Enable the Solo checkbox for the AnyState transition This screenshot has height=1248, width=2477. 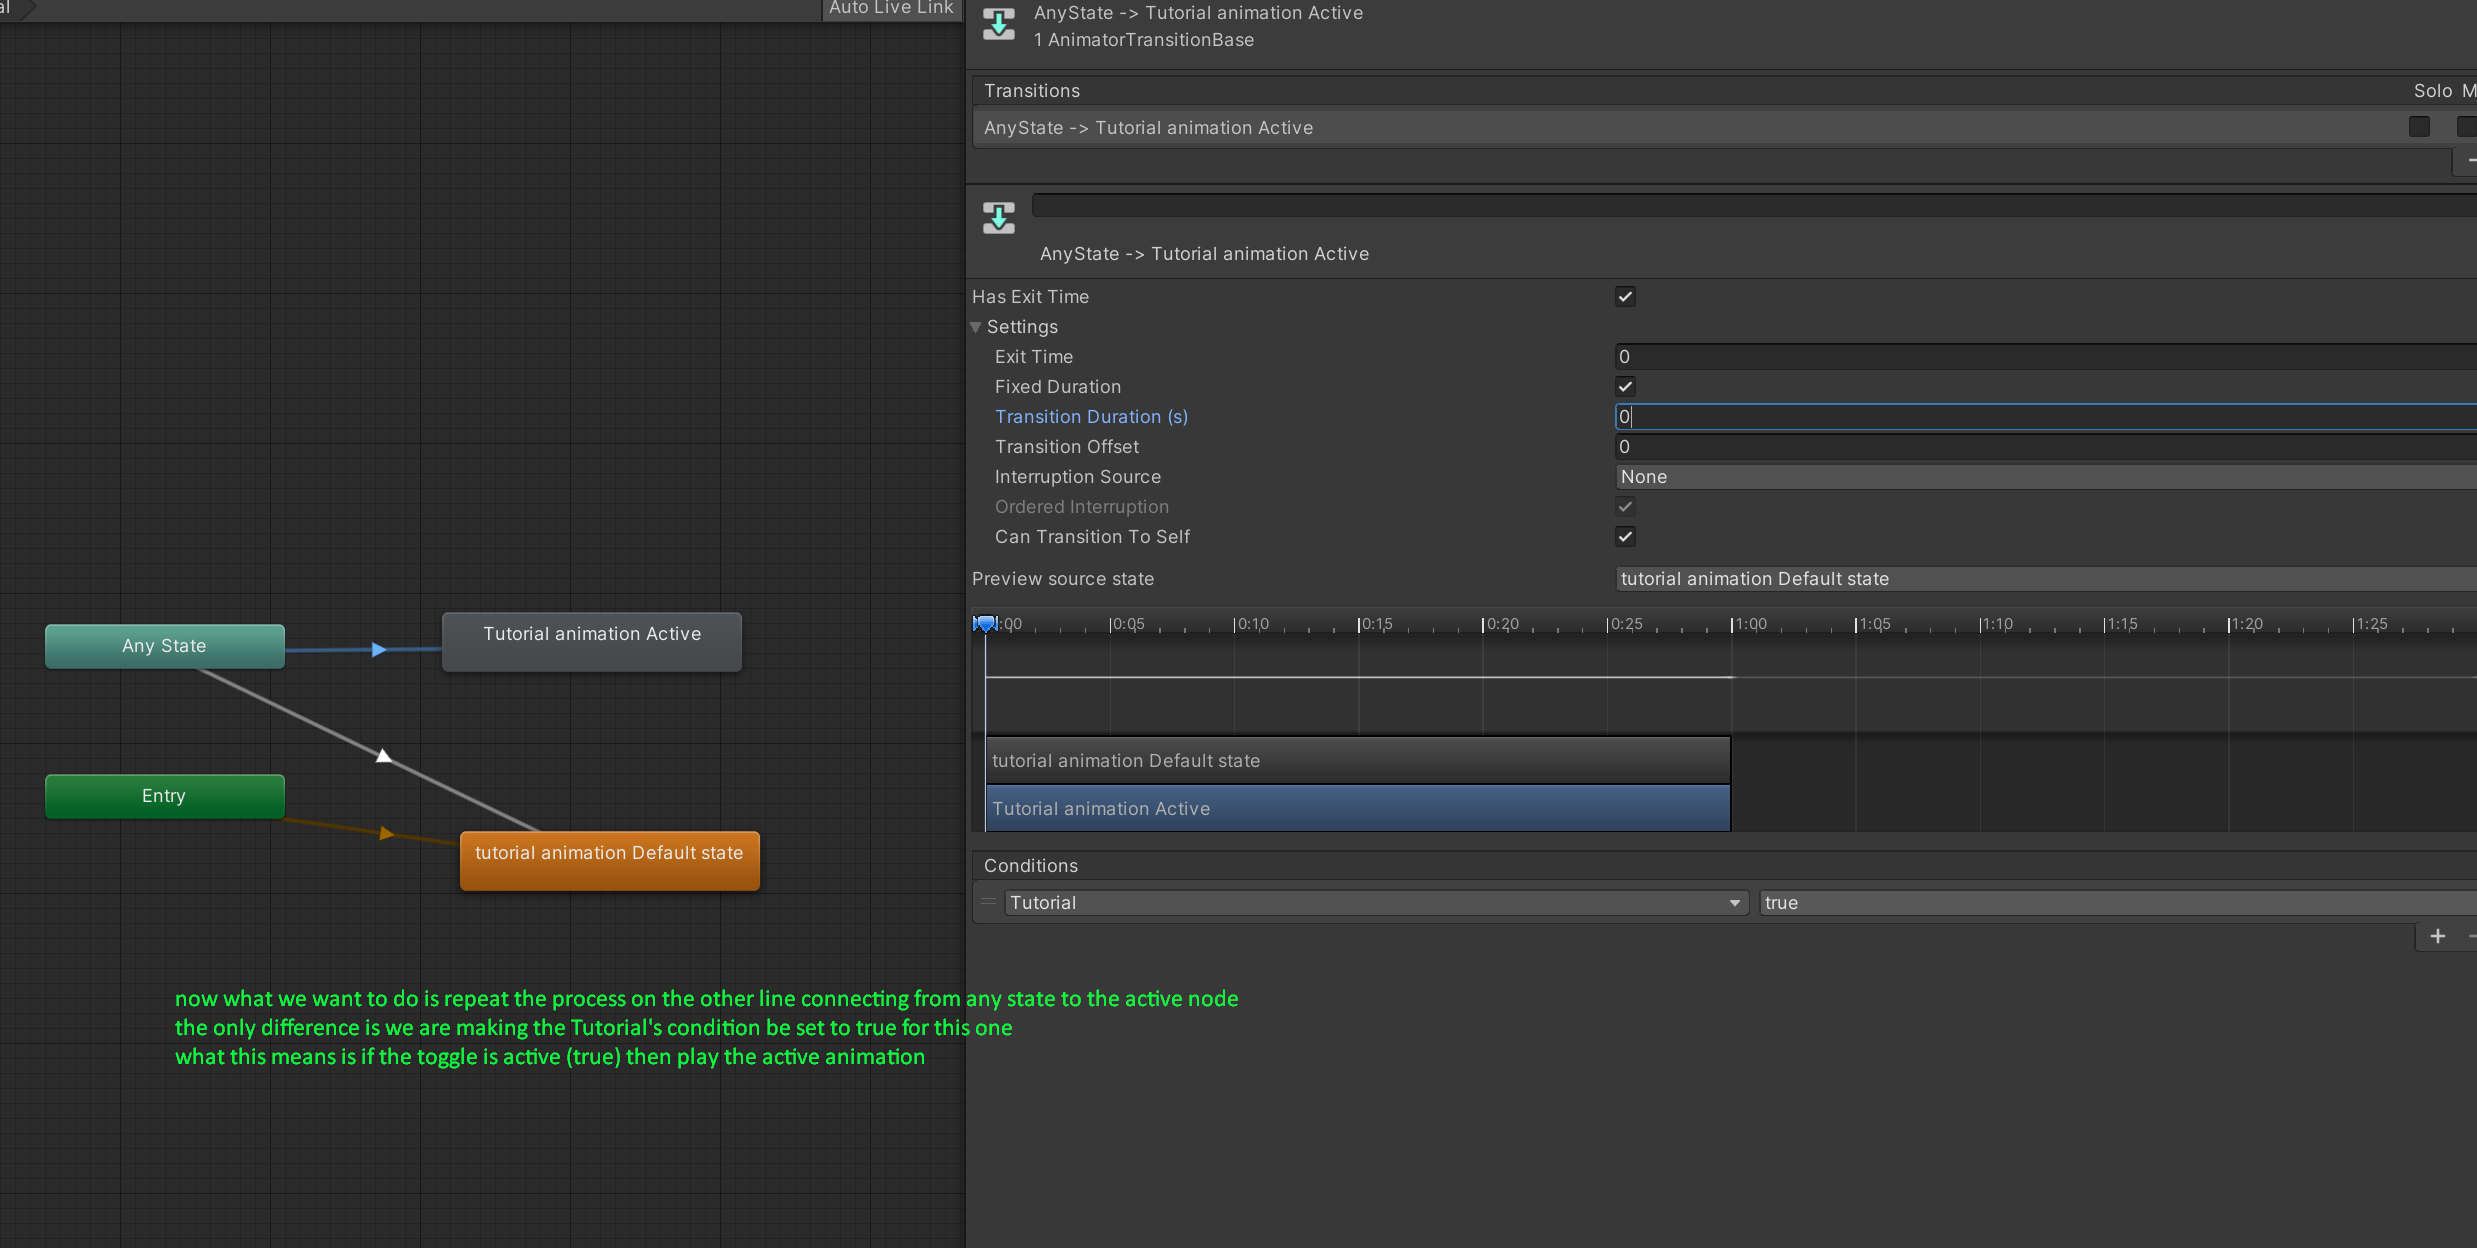pos(2418,127)
